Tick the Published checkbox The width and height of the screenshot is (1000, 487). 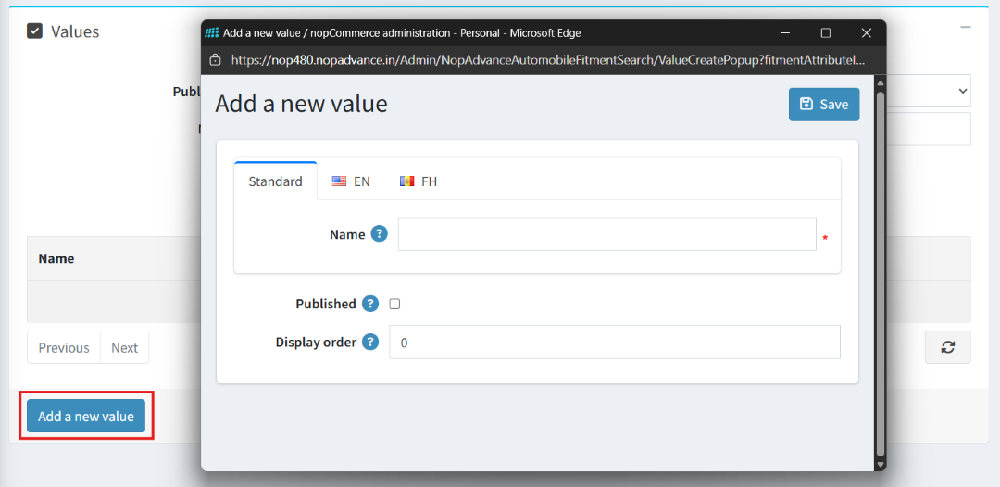(395, 304)
